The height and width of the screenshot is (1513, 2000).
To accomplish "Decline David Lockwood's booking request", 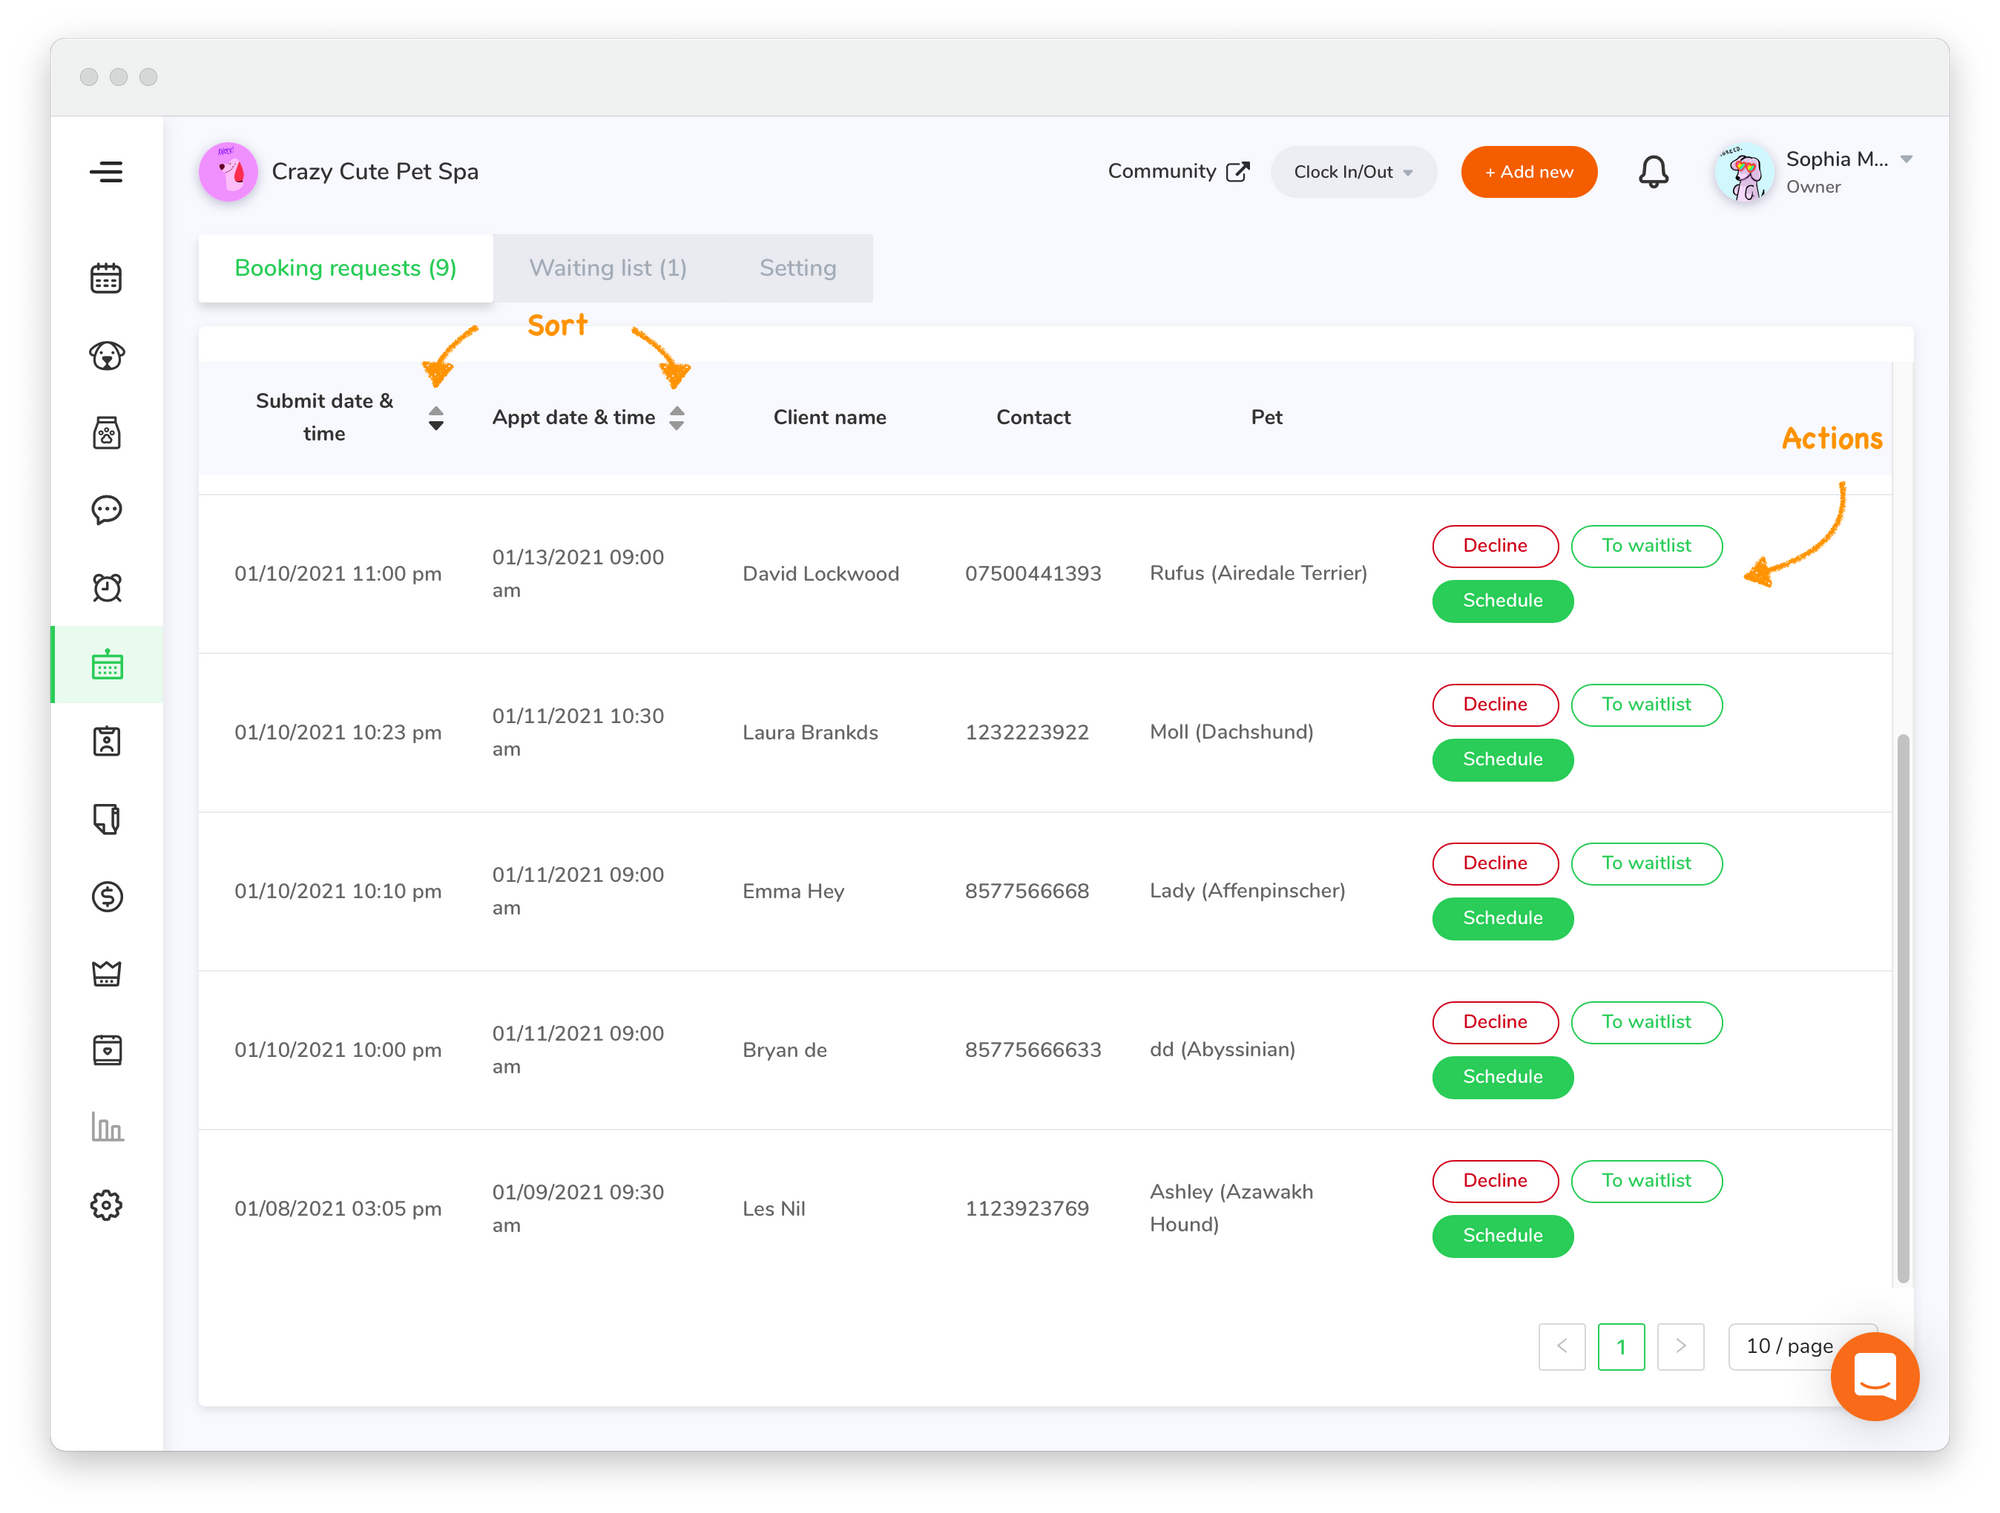I will pos(1494,546).
